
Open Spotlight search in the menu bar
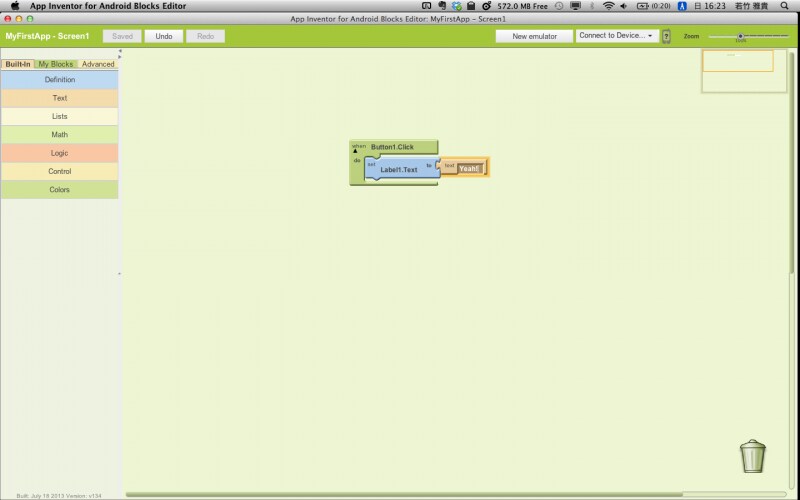[x=788, y=6]
